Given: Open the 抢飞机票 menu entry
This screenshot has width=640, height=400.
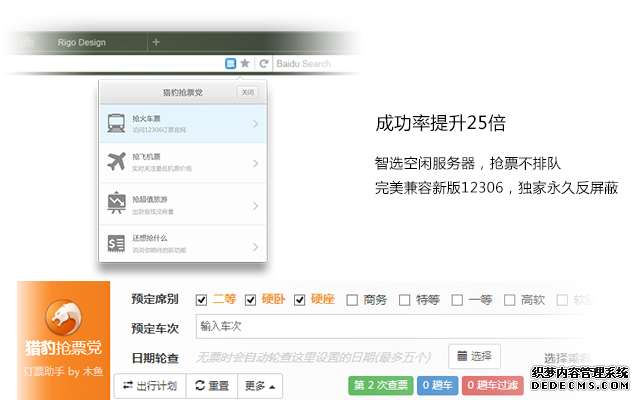Looking at the screenshot, I should (x=183, y=163).
